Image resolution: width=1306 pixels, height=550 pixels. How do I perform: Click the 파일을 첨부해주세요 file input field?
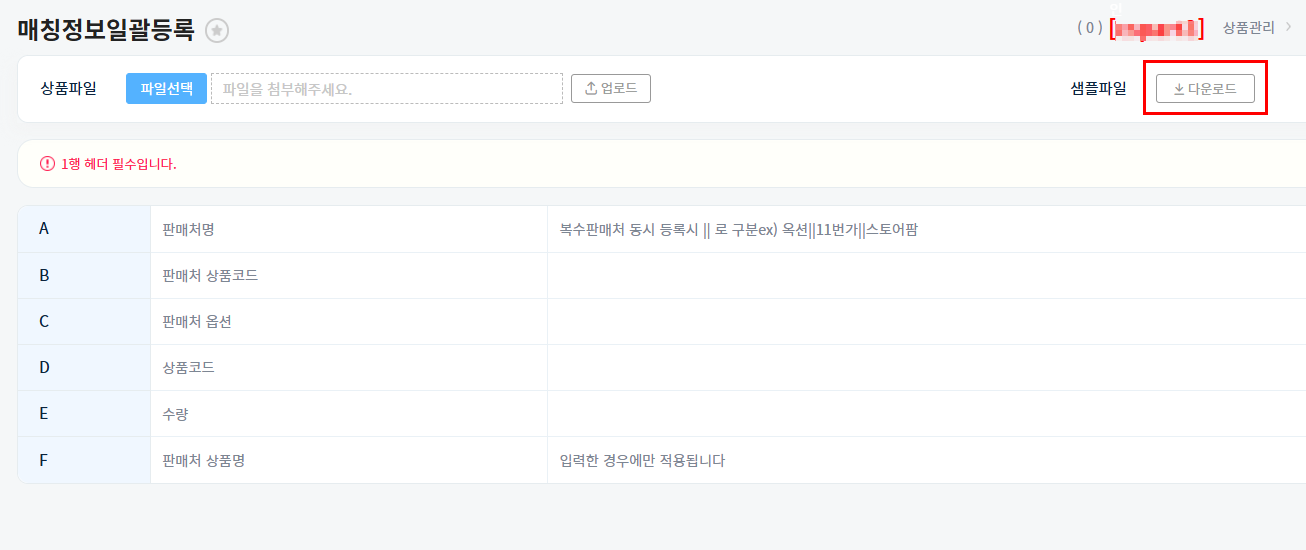(386, 88)
